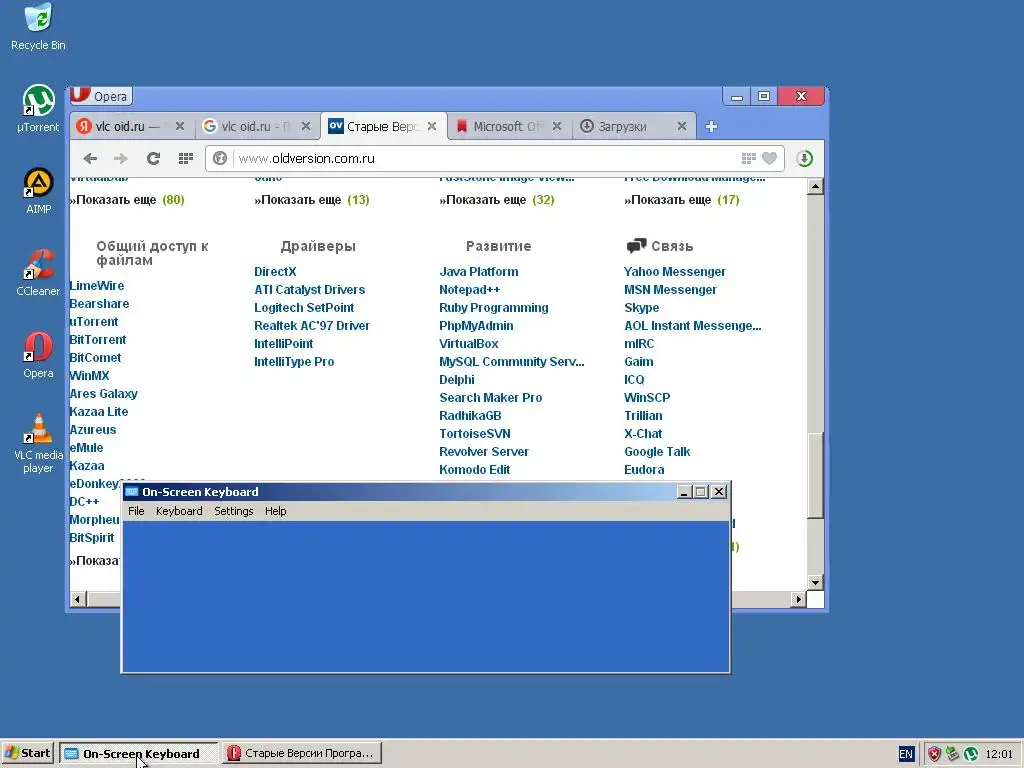Open the Settings menu in On-Screen Keyboard
1024x768 pixels.
pyautogui.click(x=233, y=511)
